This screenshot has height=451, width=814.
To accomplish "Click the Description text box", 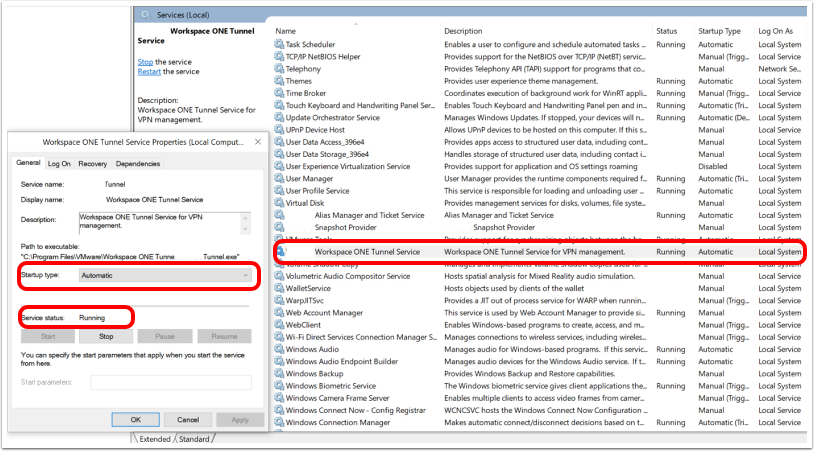I will (160, 223).
